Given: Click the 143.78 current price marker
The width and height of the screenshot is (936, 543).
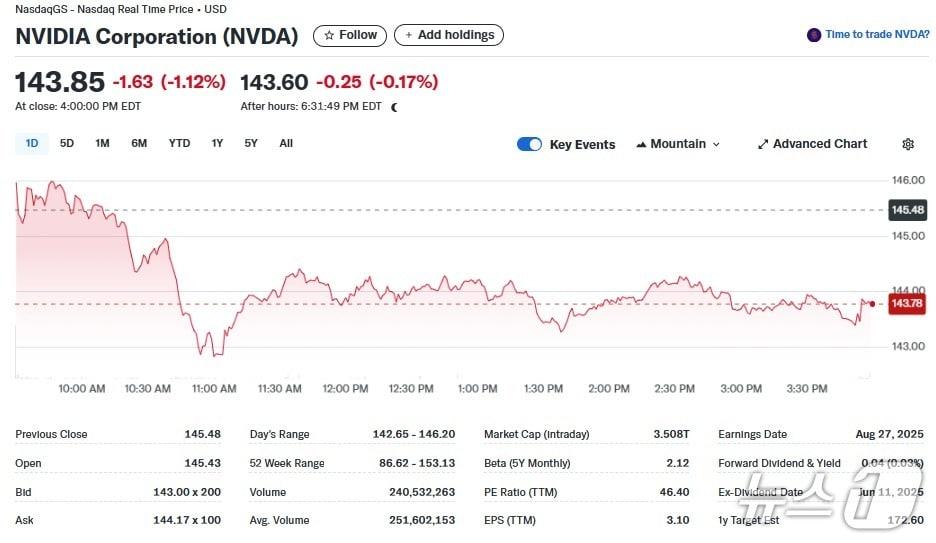Looking at the screenshot, I should tap(906, 303).
